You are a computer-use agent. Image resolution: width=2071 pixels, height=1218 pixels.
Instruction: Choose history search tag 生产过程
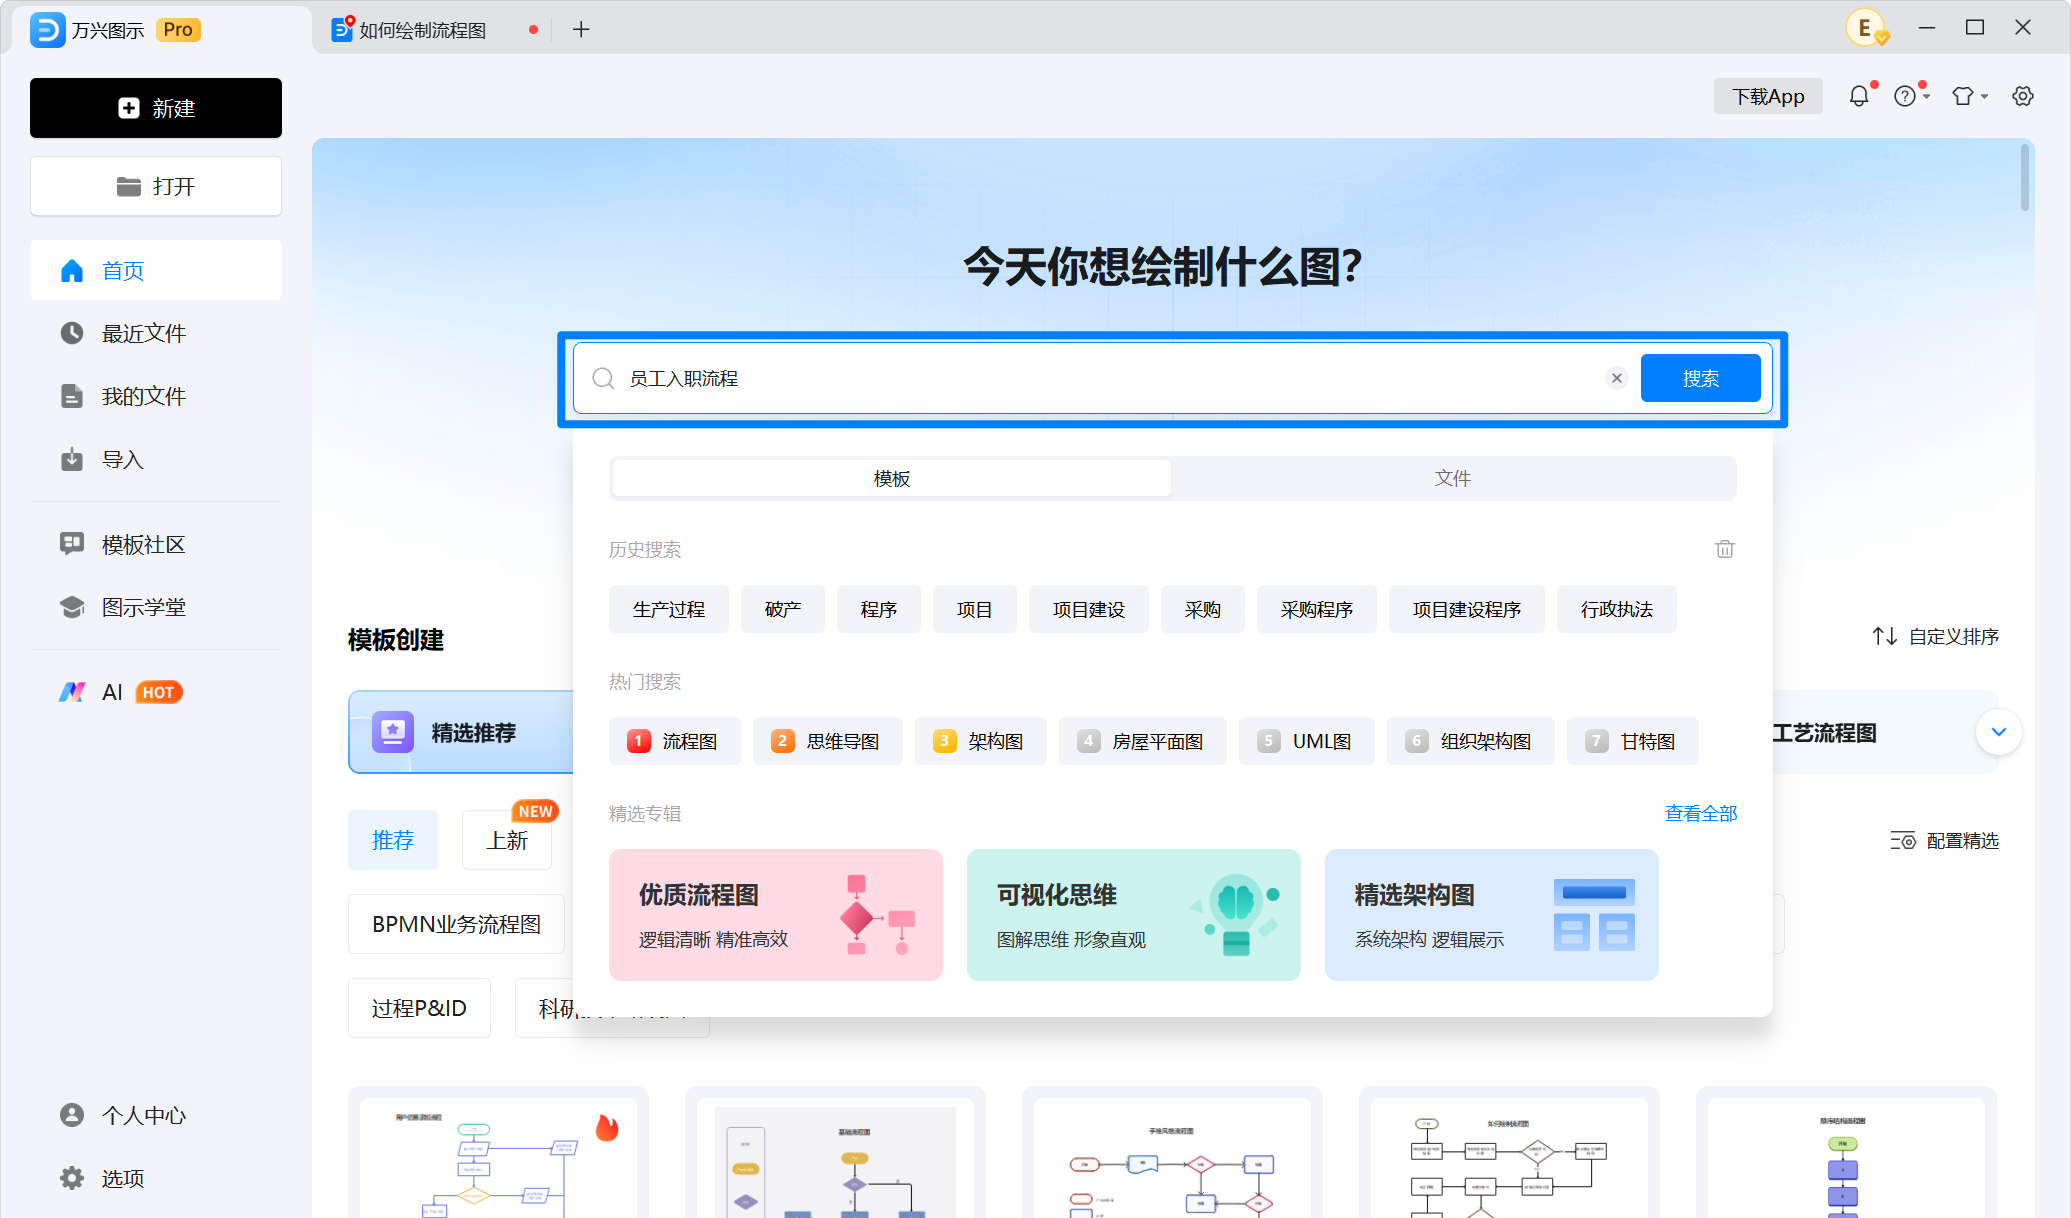669,609
